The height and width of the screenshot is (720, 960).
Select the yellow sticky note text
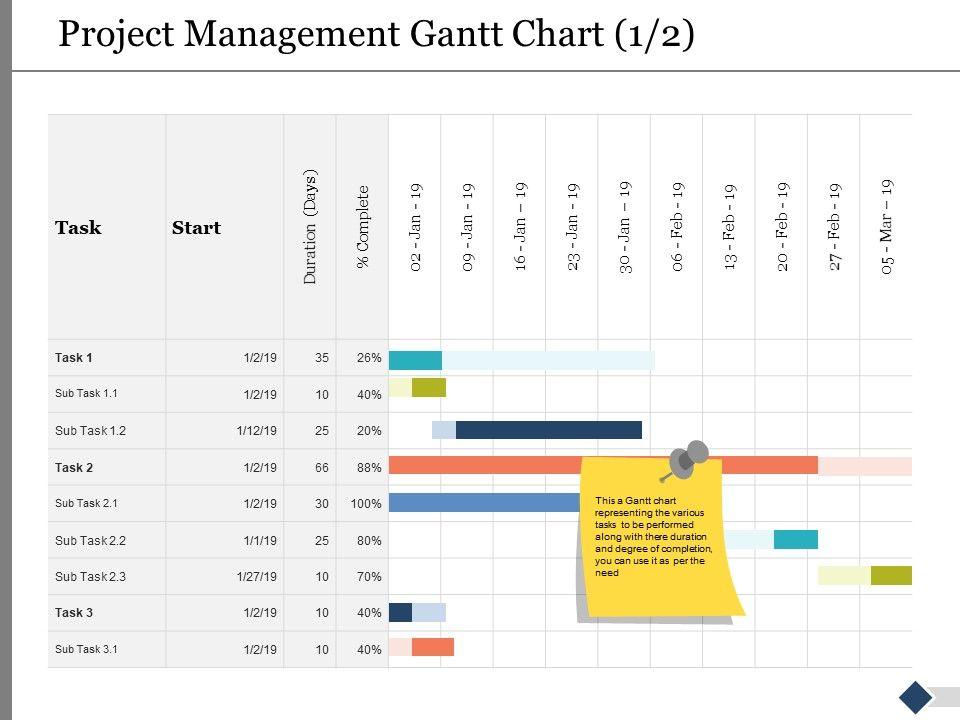click(654, 536)
